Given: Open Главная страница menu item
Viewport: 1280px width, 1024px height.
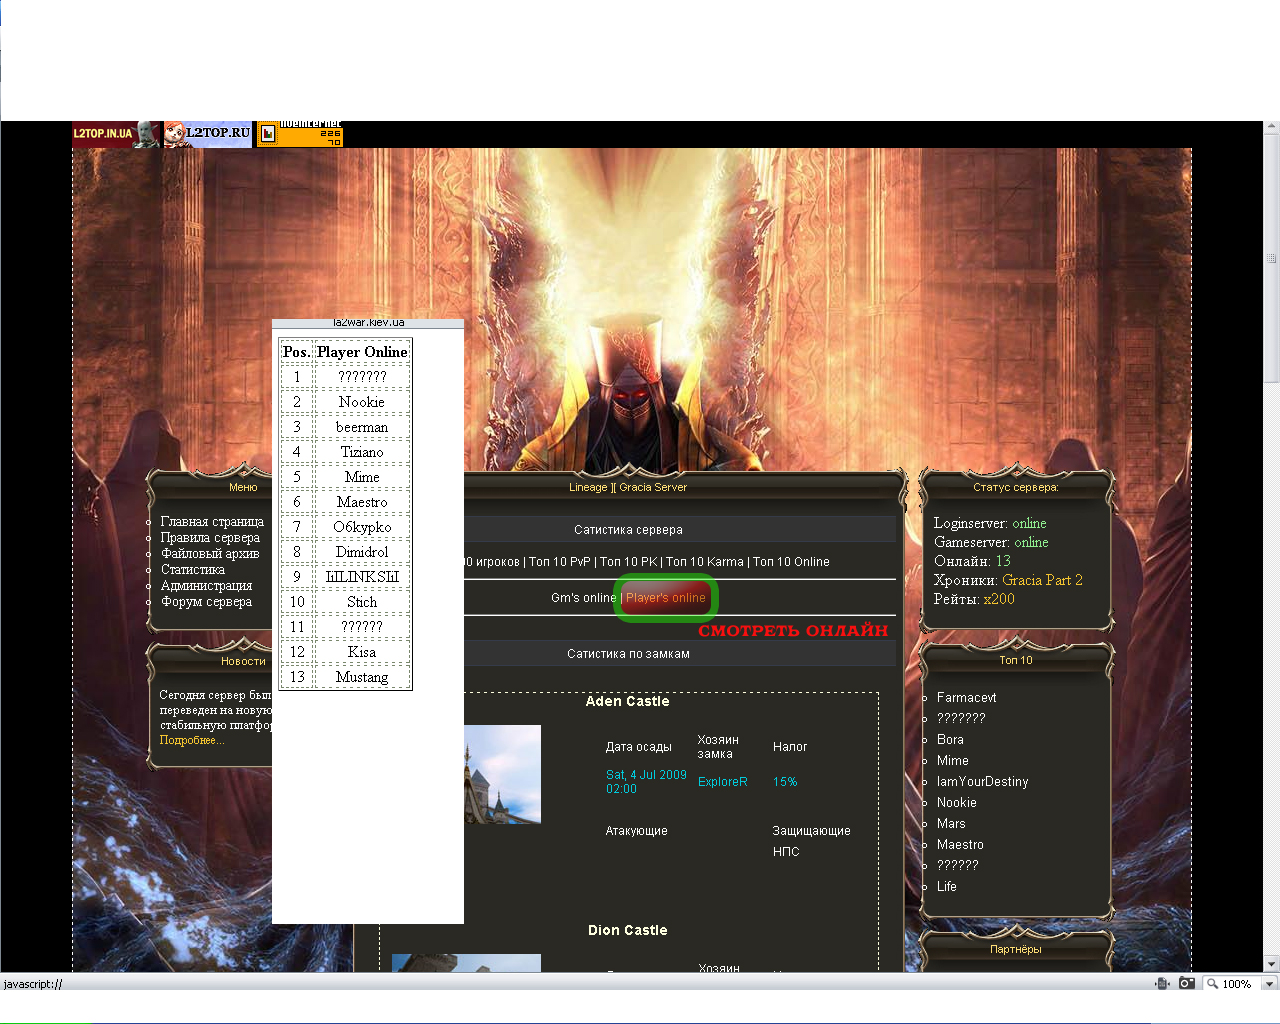Looking at the screenshot, I should [x=212, y=522].
